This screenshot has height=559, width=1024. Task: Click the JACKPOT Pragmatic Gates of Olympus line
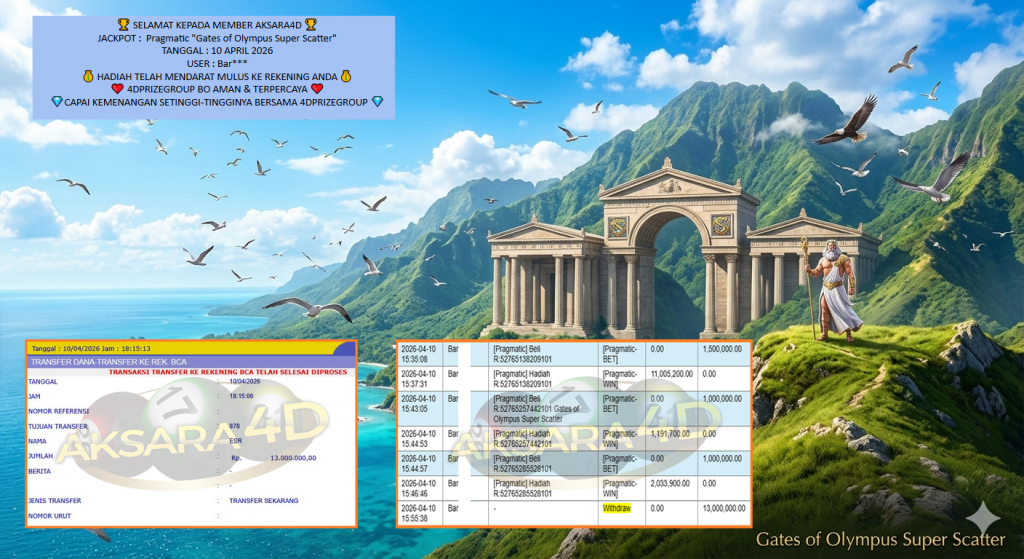point(217,38)
